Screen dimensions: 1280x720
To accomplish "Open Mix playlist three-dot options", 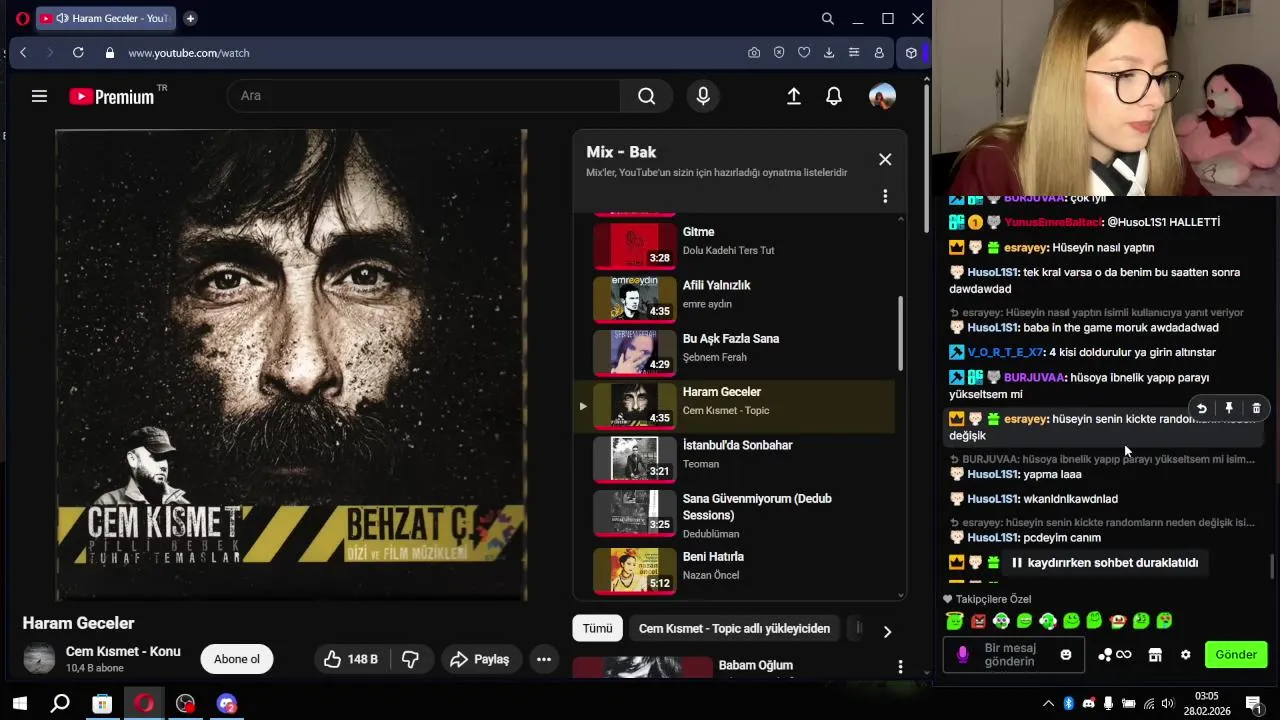I will (885, 196).
